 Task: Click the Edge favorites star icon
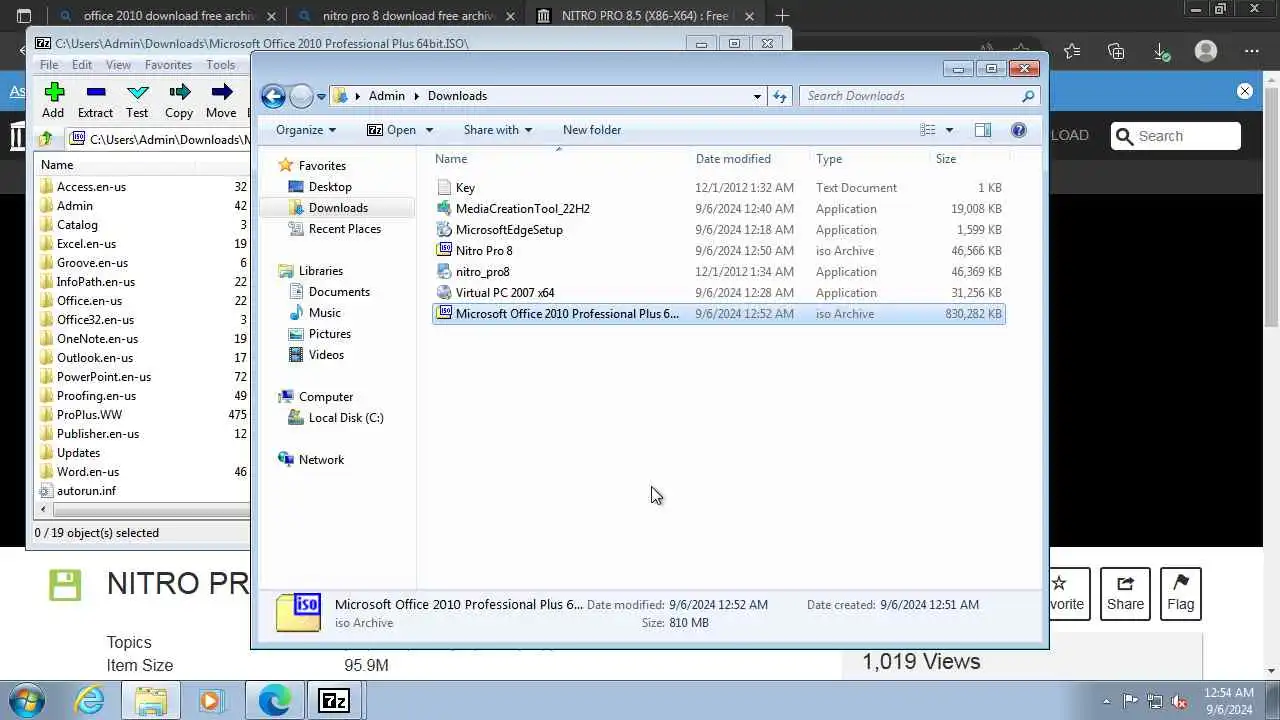[x=1072, y=51]
